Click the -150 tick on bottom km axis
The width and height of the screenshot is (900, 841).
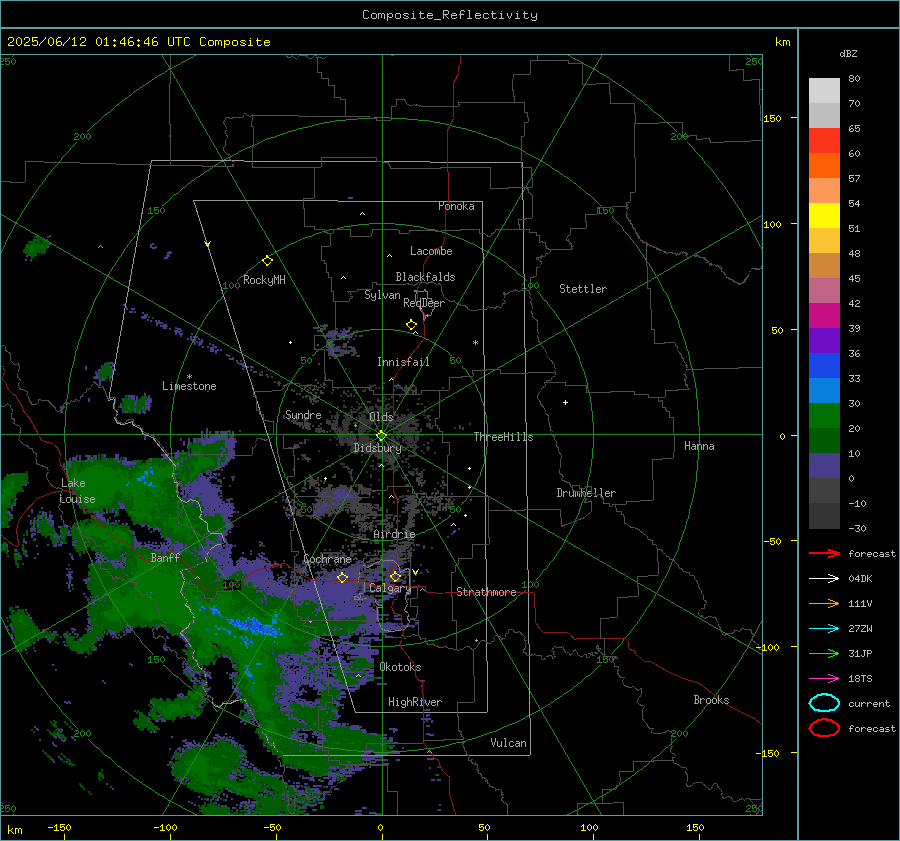(59, 828)
